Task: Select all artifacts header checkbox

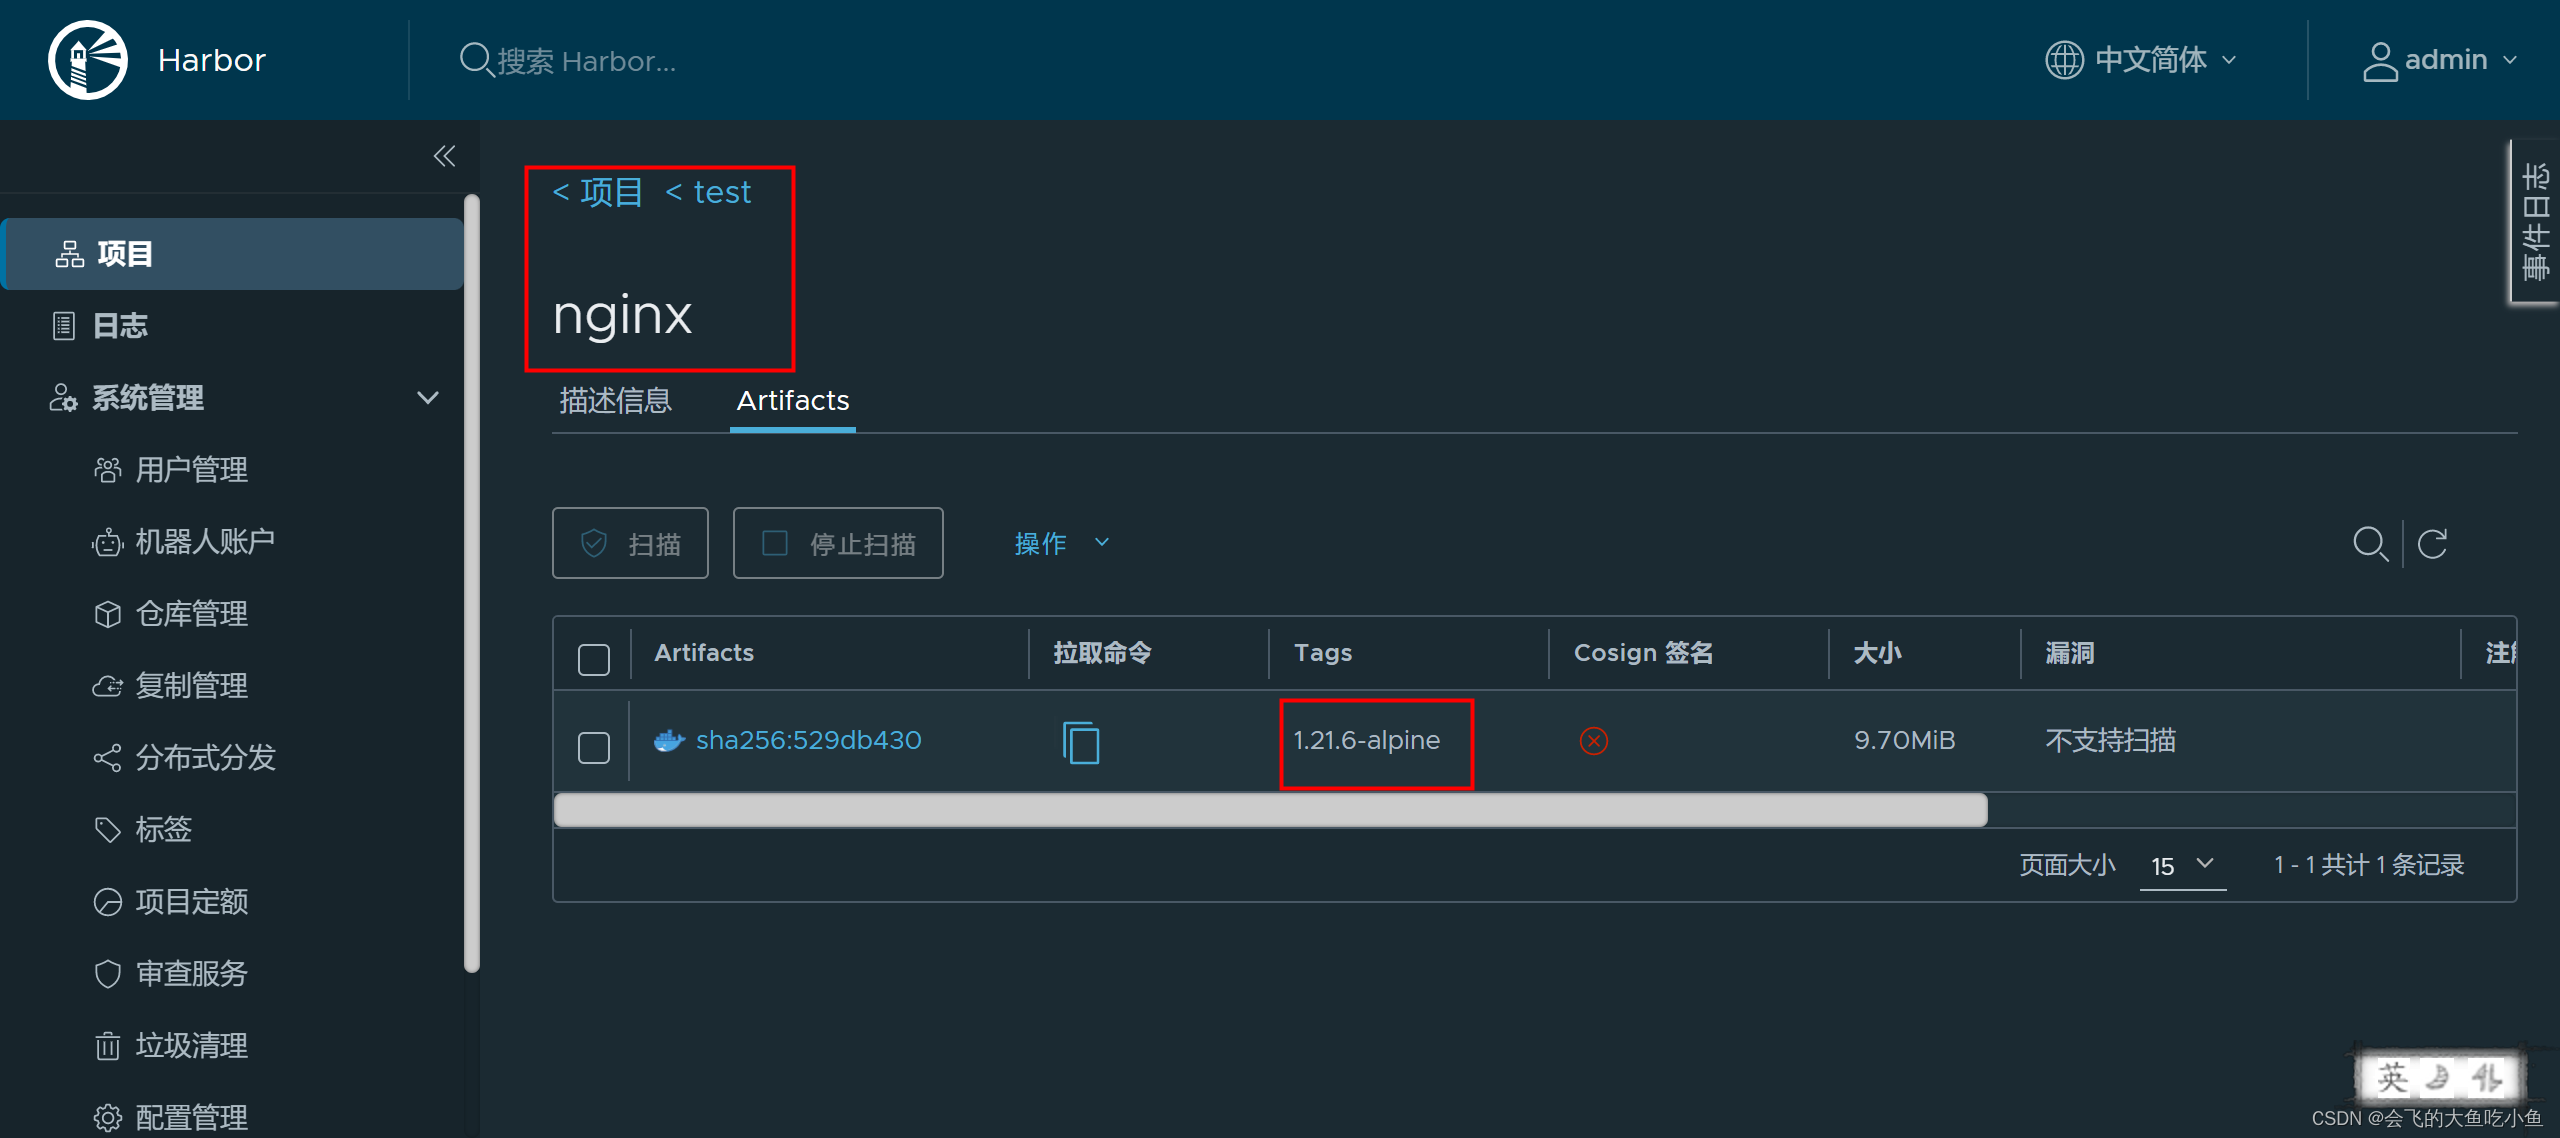Action: pyautogui.click(x=594, y=660)
